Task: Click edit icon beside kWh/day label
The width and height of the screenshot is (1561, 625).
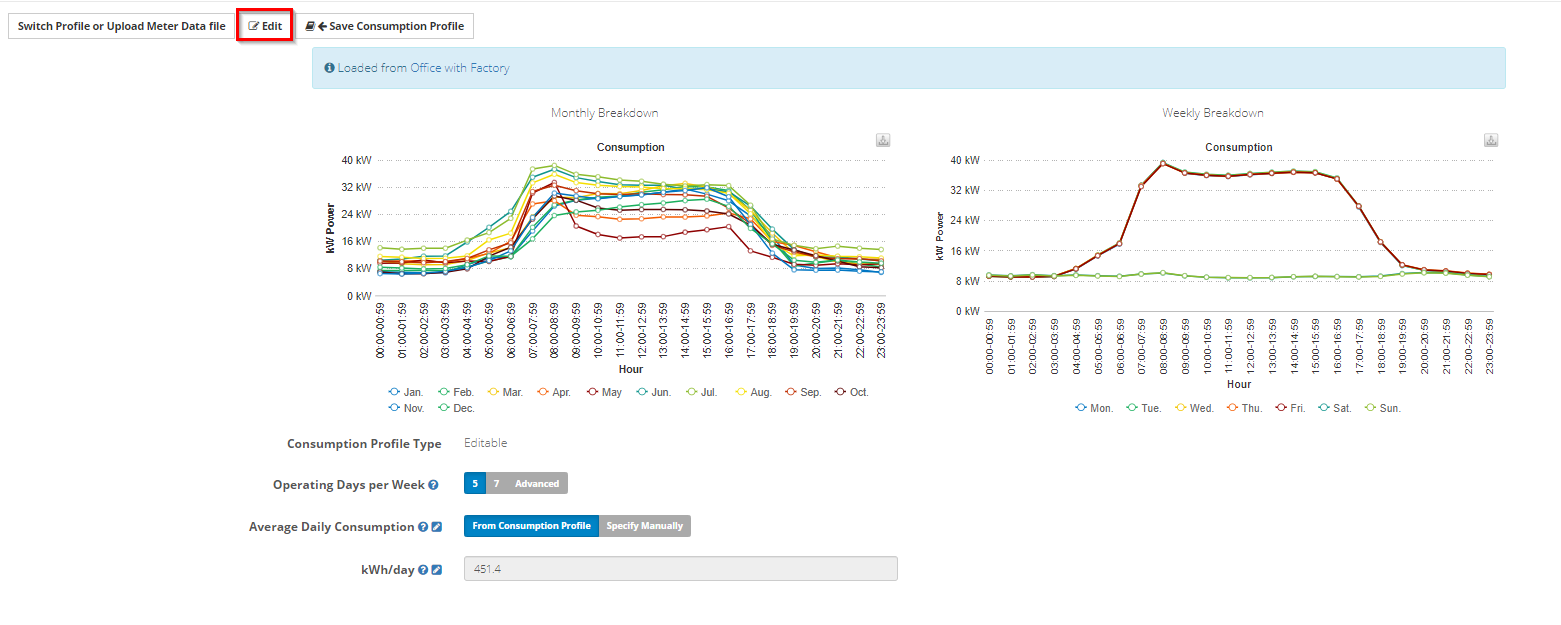Action: 437,570
